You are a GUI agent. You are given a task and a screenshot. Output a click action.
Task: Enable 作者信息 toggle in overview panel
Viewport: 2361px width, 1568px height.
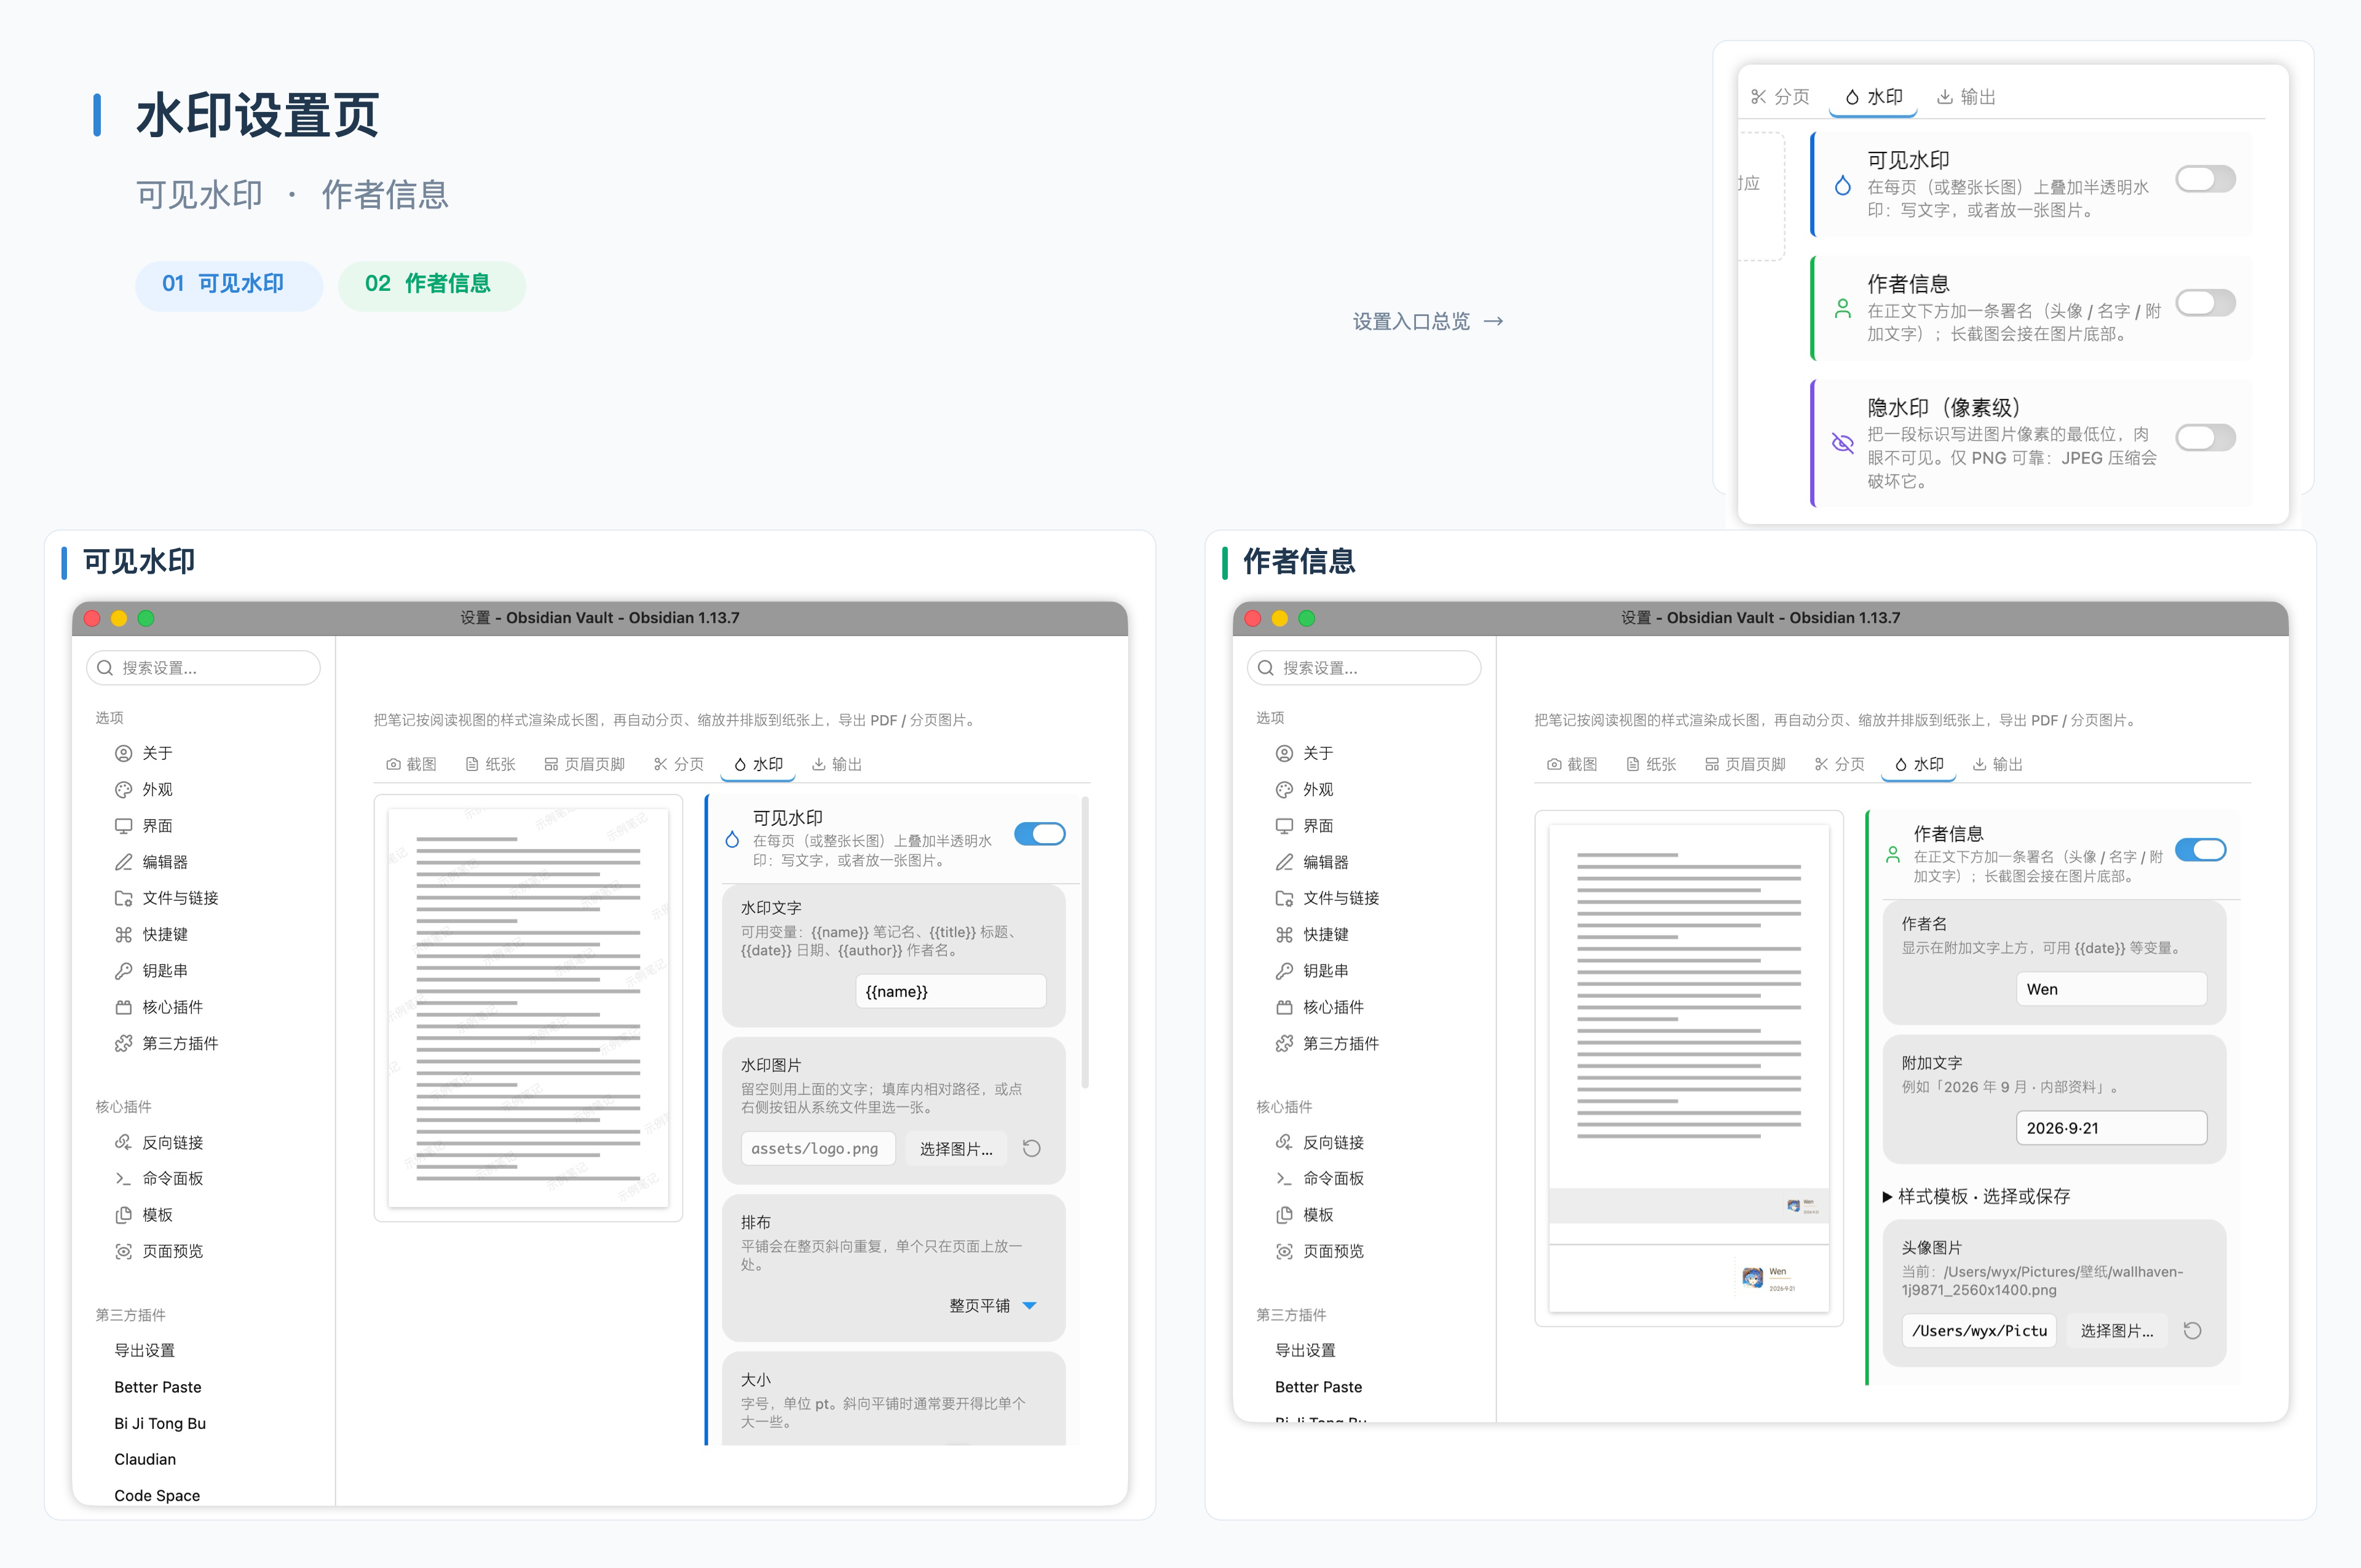pos(2205,303)
